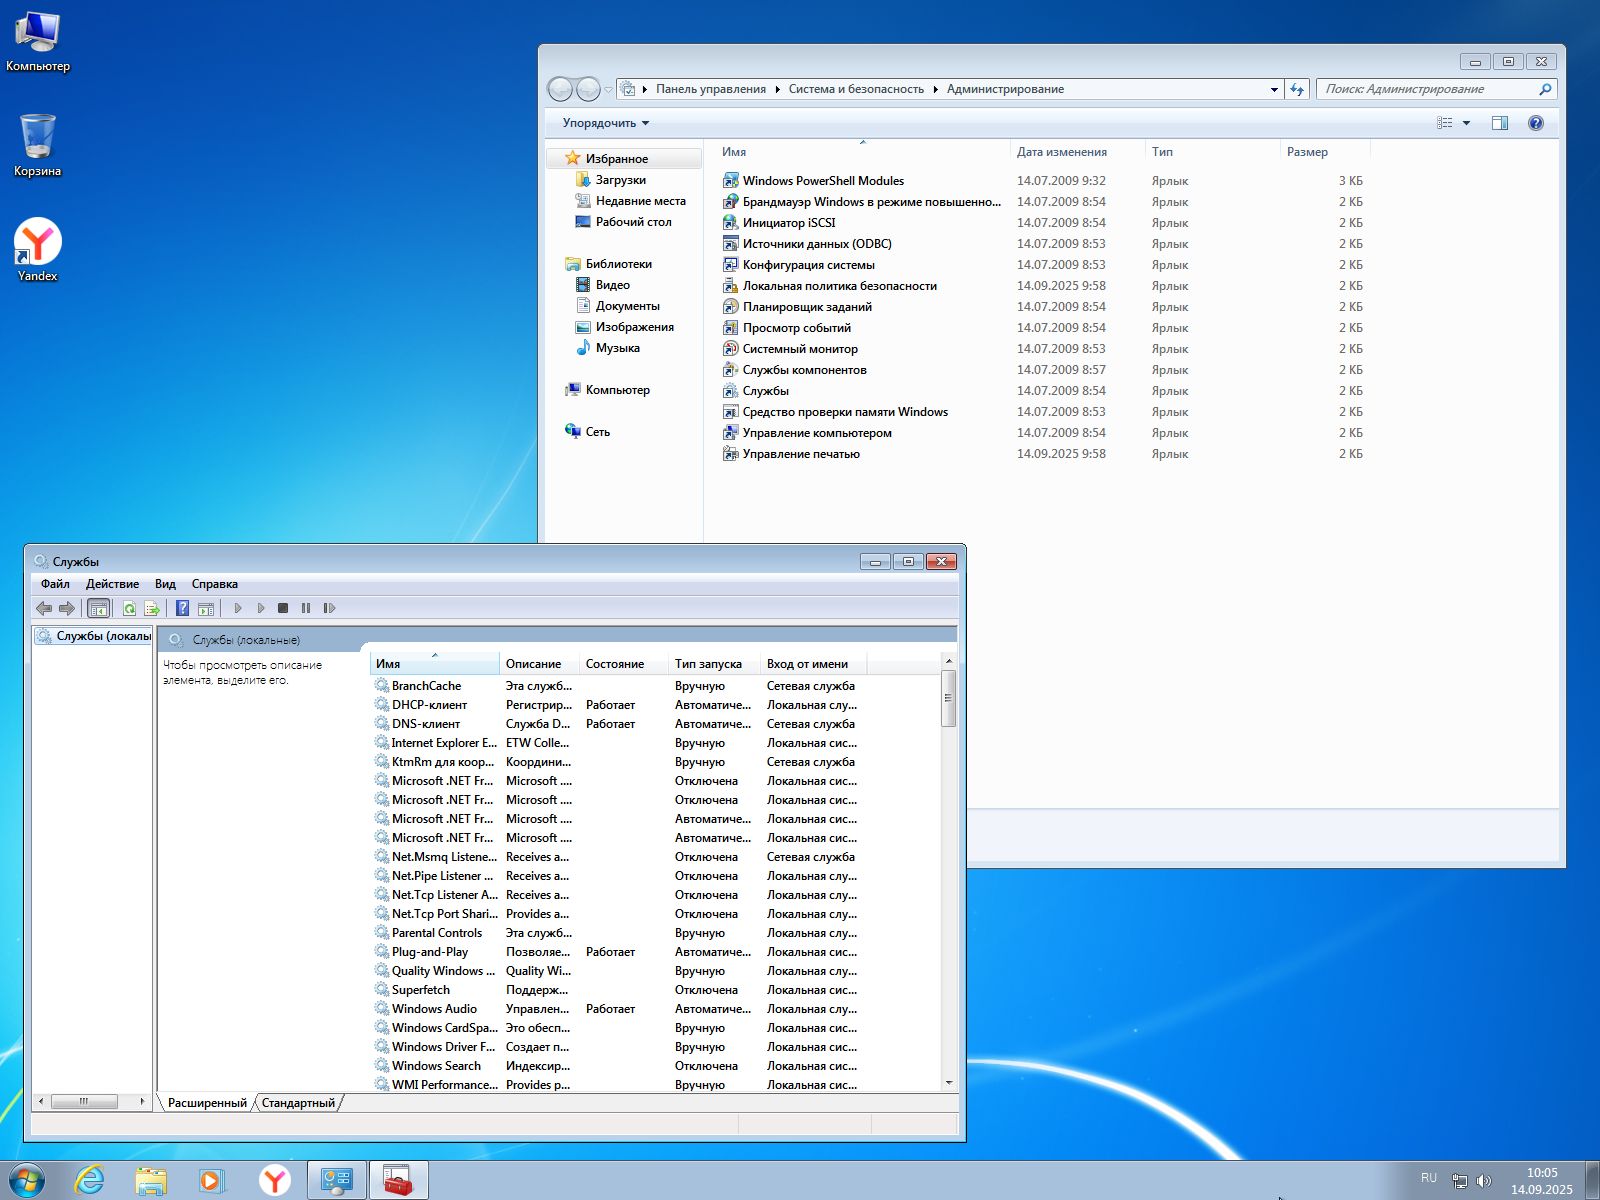Click services list scroll down arrow
Viewport: 1600px width, 1200px height.
(949, 1083)
